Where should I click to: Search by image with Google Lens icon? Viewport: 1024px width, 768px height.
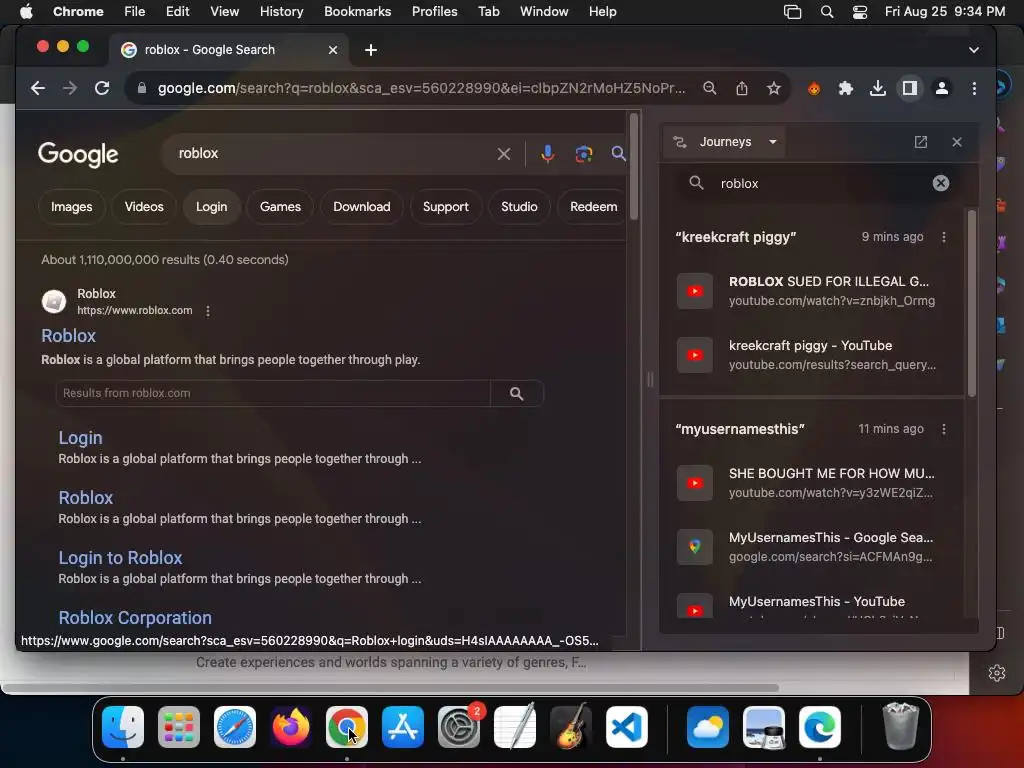[x=584, y=154]
